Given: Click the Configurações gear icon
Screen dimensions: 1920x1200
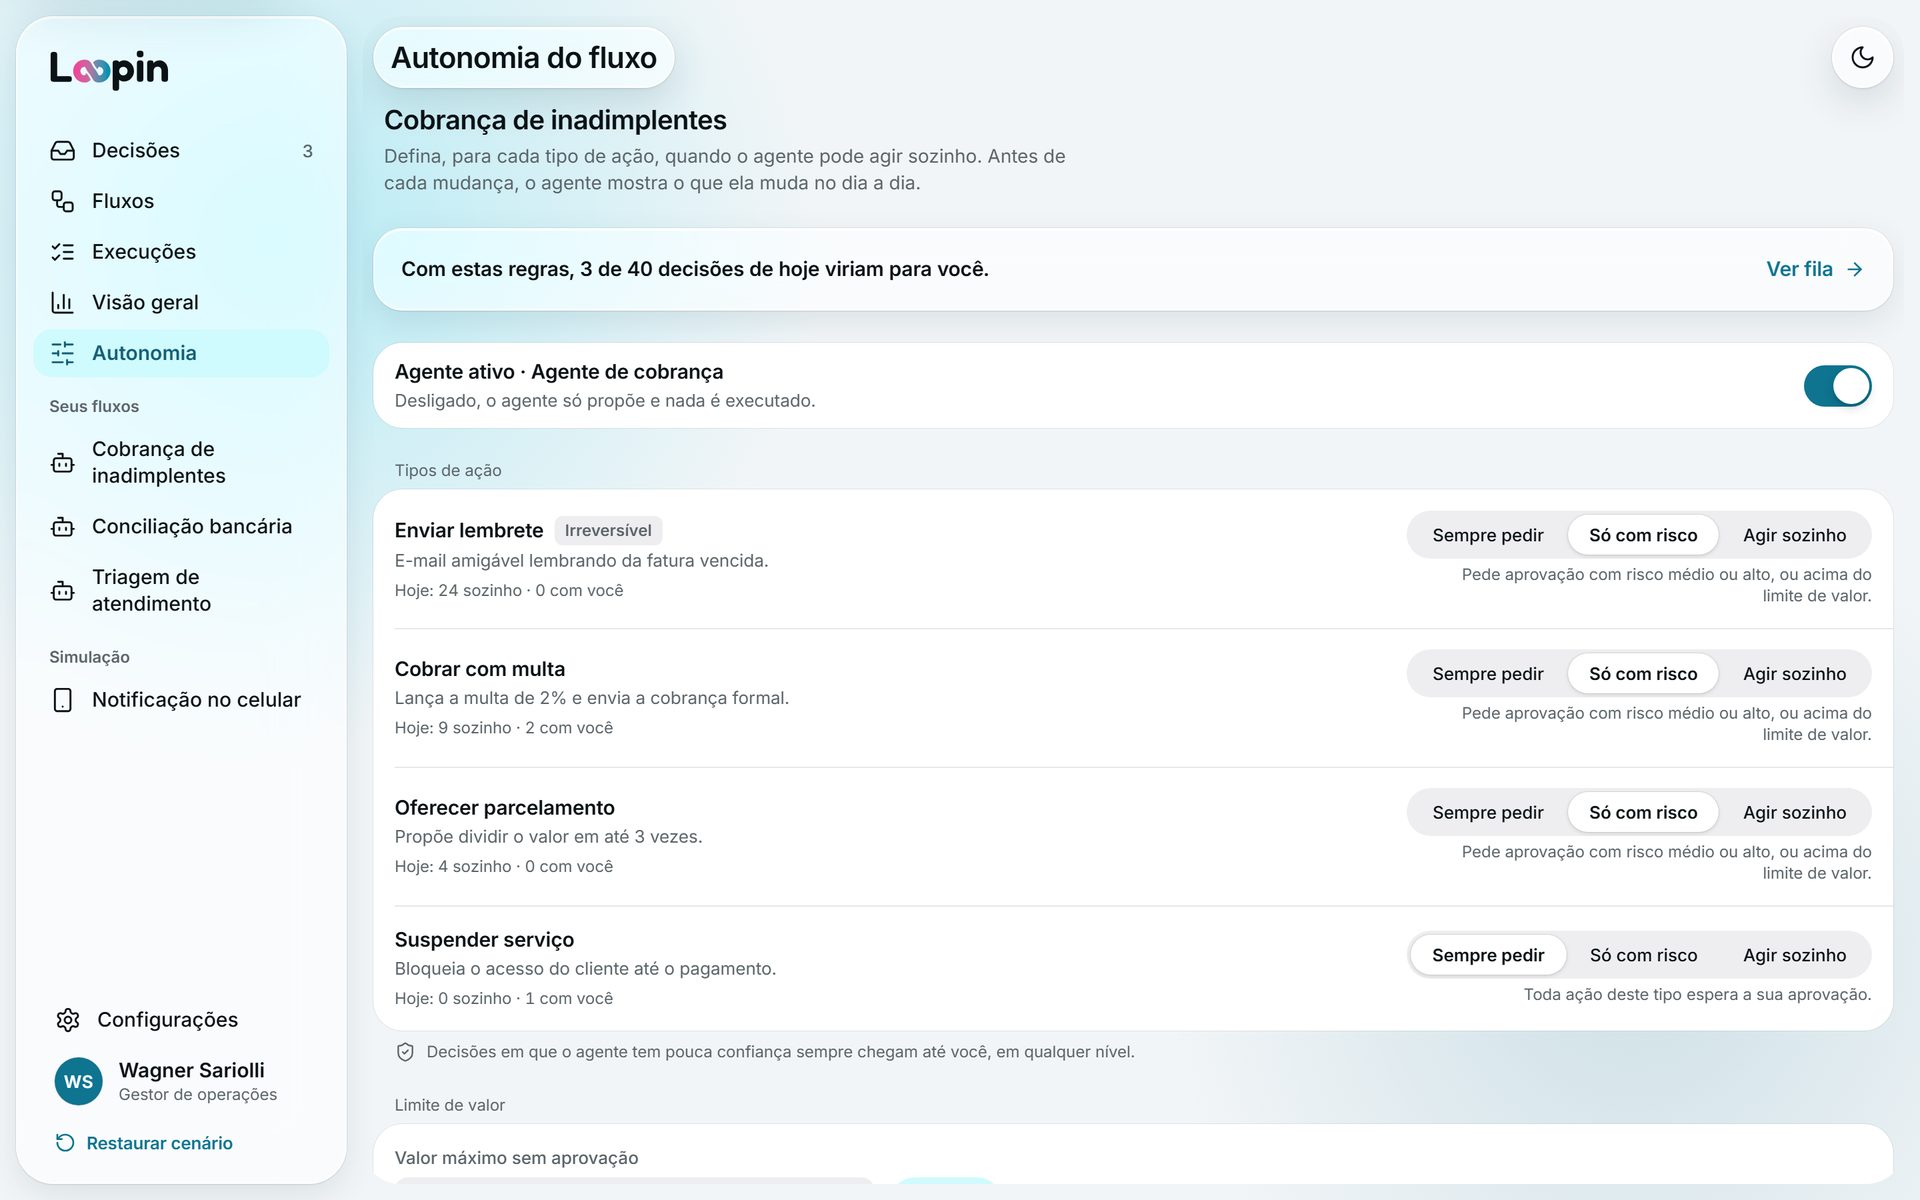Looking at the screenshot, I should tap(68, 1020).
